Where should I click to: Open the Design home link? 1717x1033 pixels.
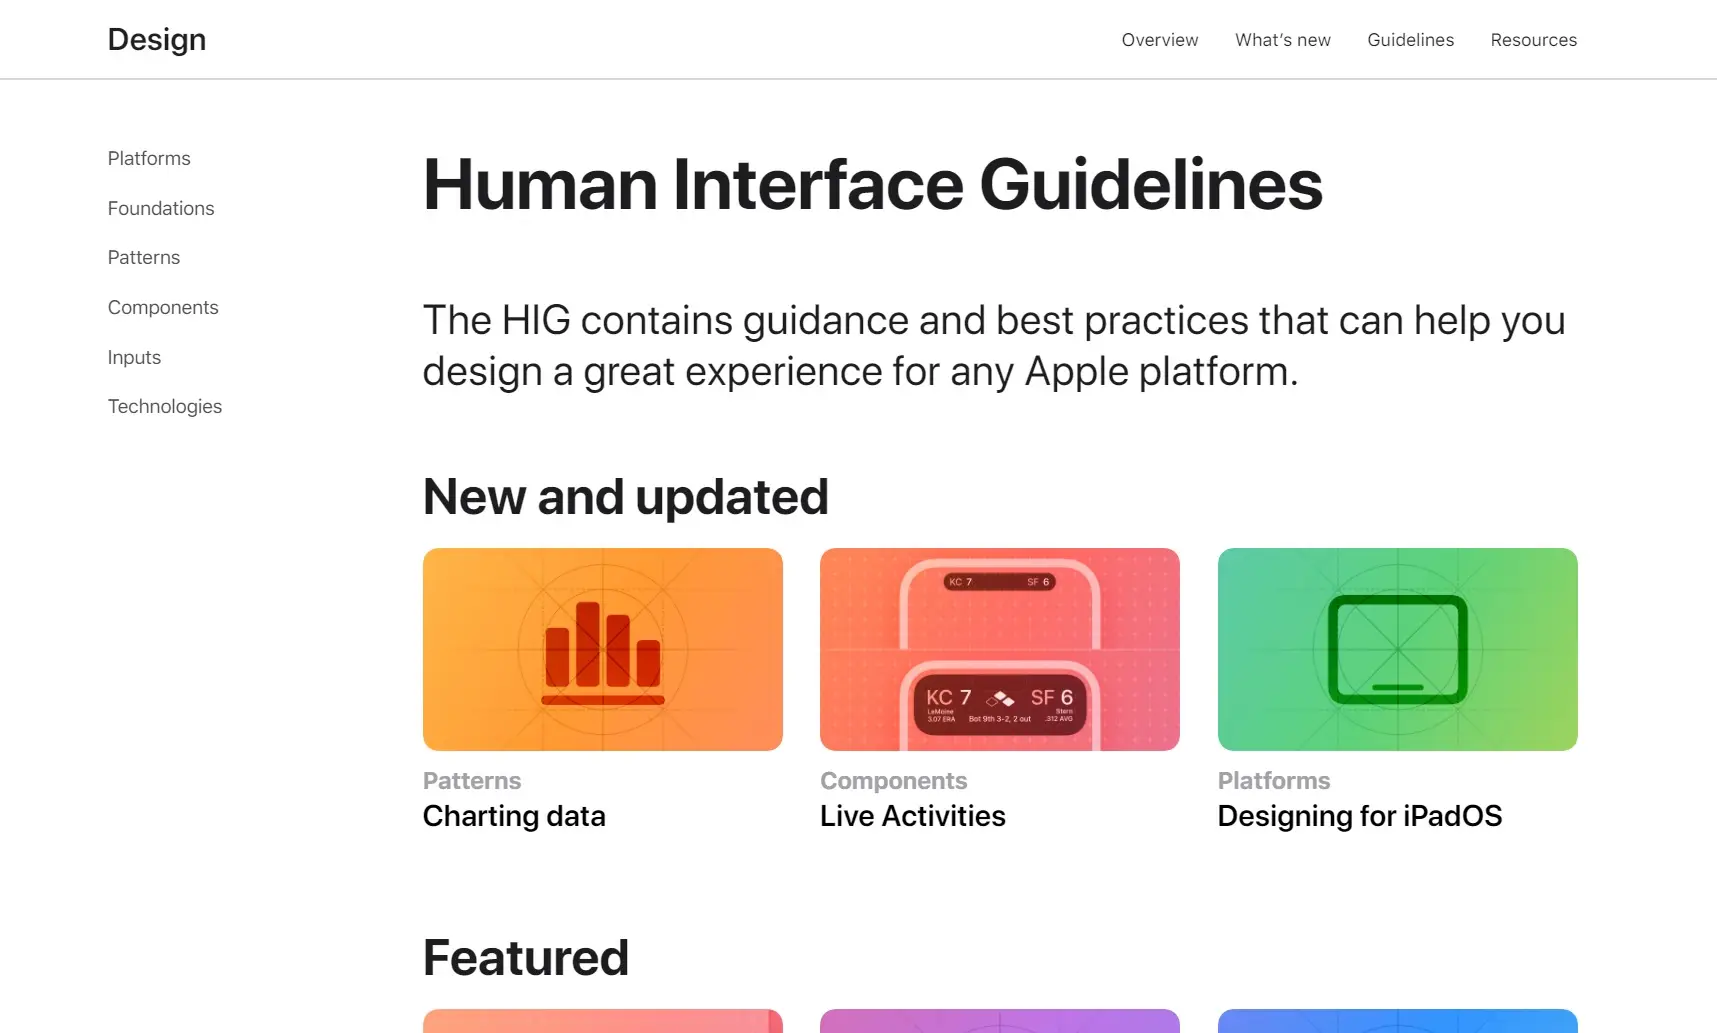pos(157,39)
